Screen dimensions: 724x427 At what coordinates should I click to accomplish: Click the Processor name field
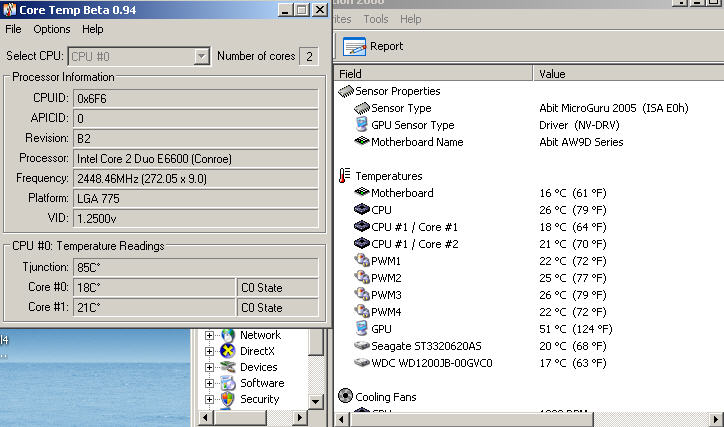click(x=196, y=158)
